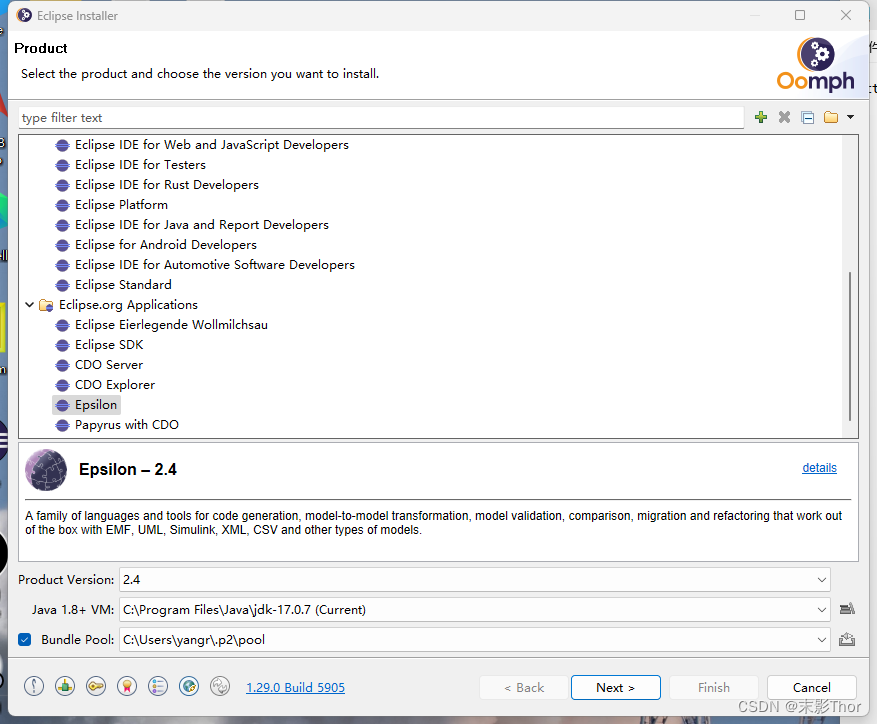Click the Eclipse.org Applications folder icon
877x724 pixels.
[x=46, y=305]
